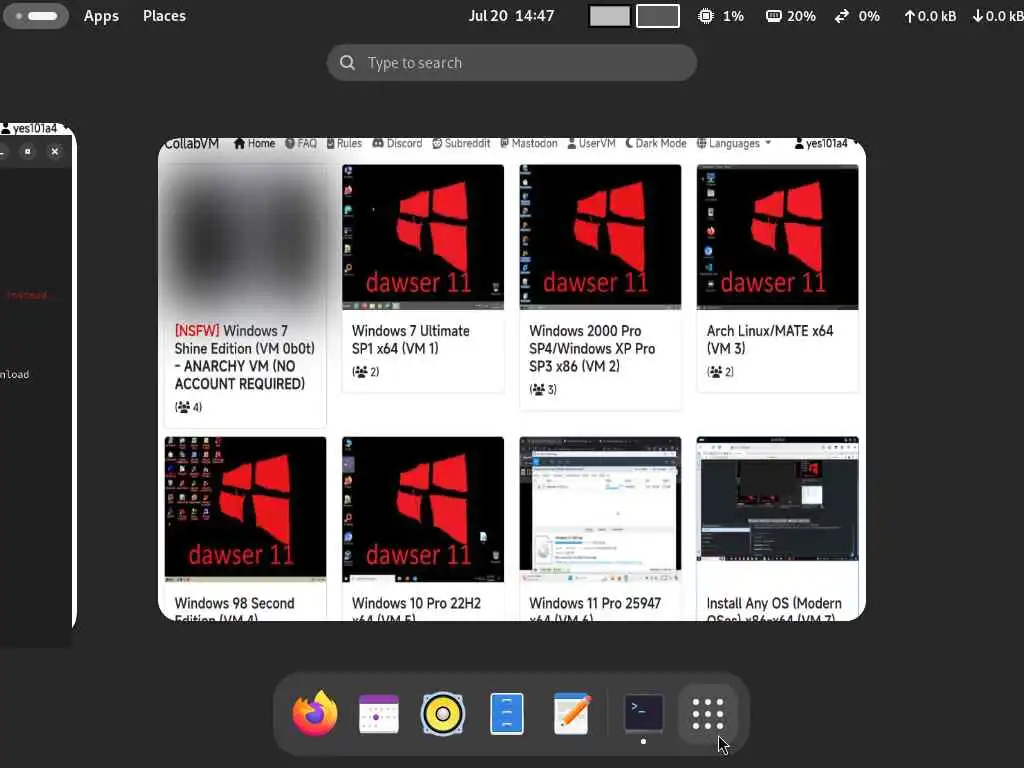
Task: Click the memory usage indicator icon
Action: pyautogui.click(x=773, y=16)
